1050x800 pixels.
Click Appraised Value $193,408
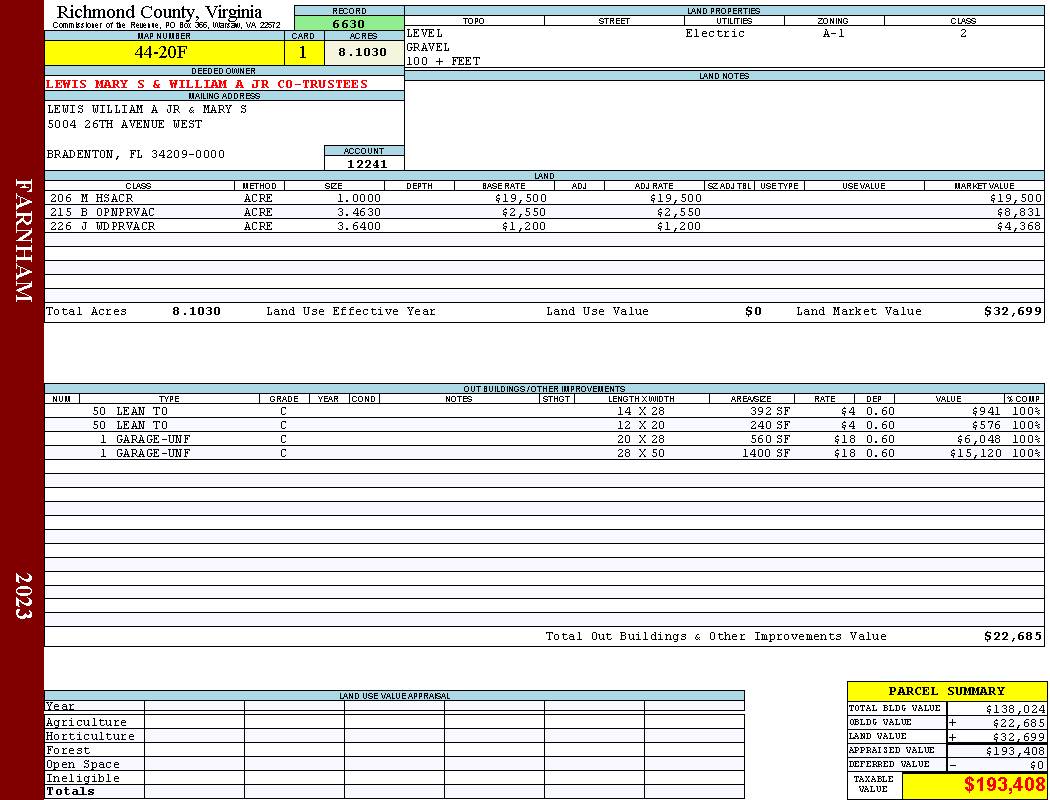[1015, 751]
